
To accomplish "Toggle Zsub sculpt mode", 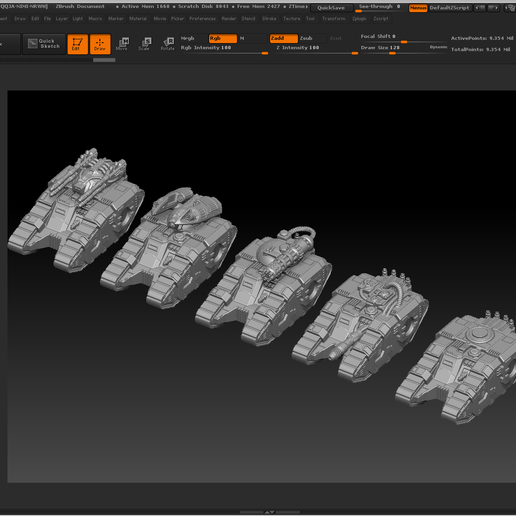I will coord(306,38).
